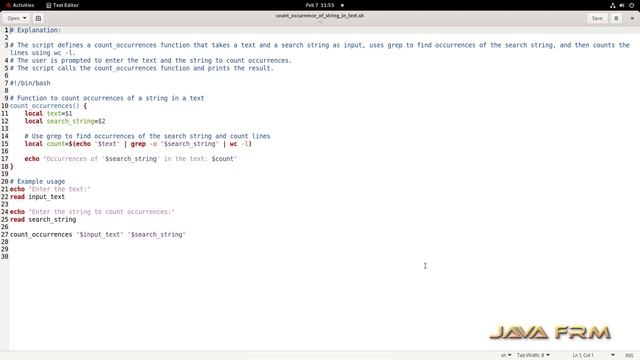The height and width of the screenshot is (360, 640).
Task: Open the Ln 1, Col 1 position dropdown
Action: [593, 355]
